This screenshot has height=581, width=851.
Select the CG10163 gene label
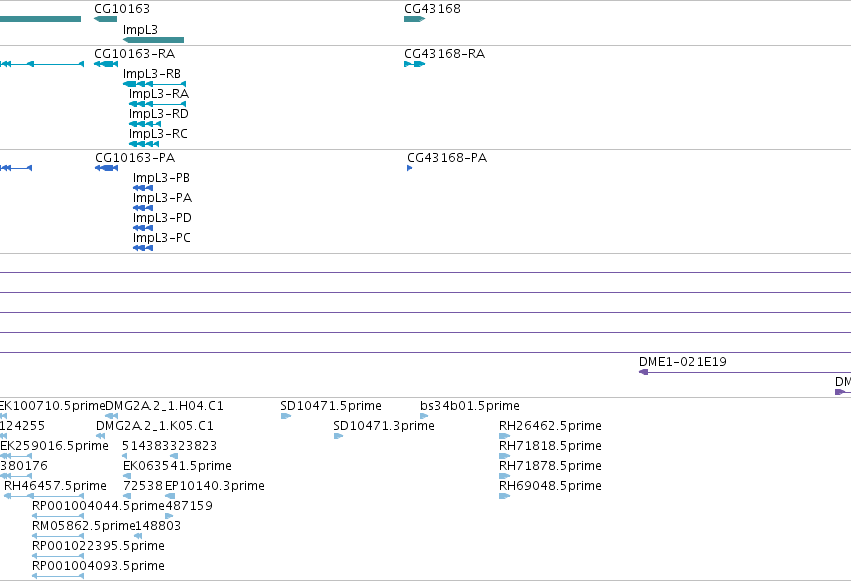click(122, 9)
